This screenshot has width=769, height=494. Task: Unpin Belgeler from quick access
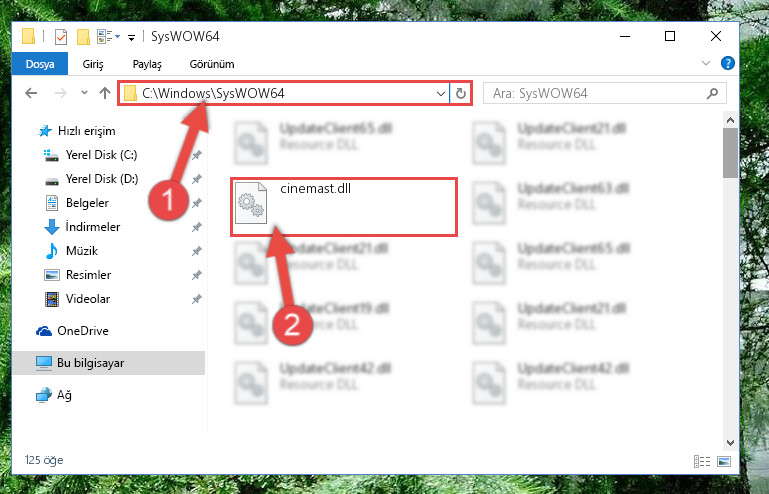click(196, 203)
